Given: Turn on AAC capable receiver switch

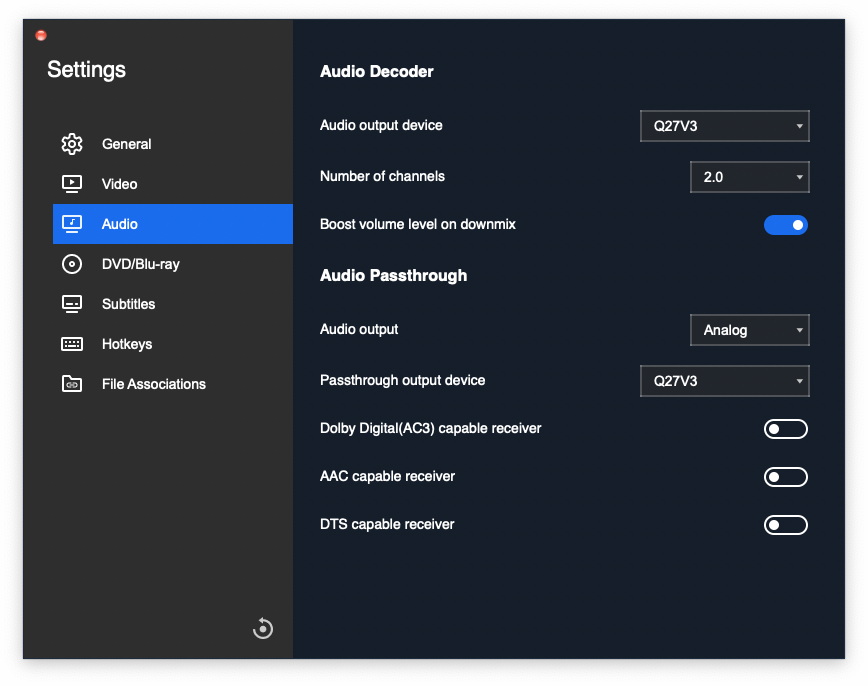Looking at the screenshot, I should click(x=786, y=477).
